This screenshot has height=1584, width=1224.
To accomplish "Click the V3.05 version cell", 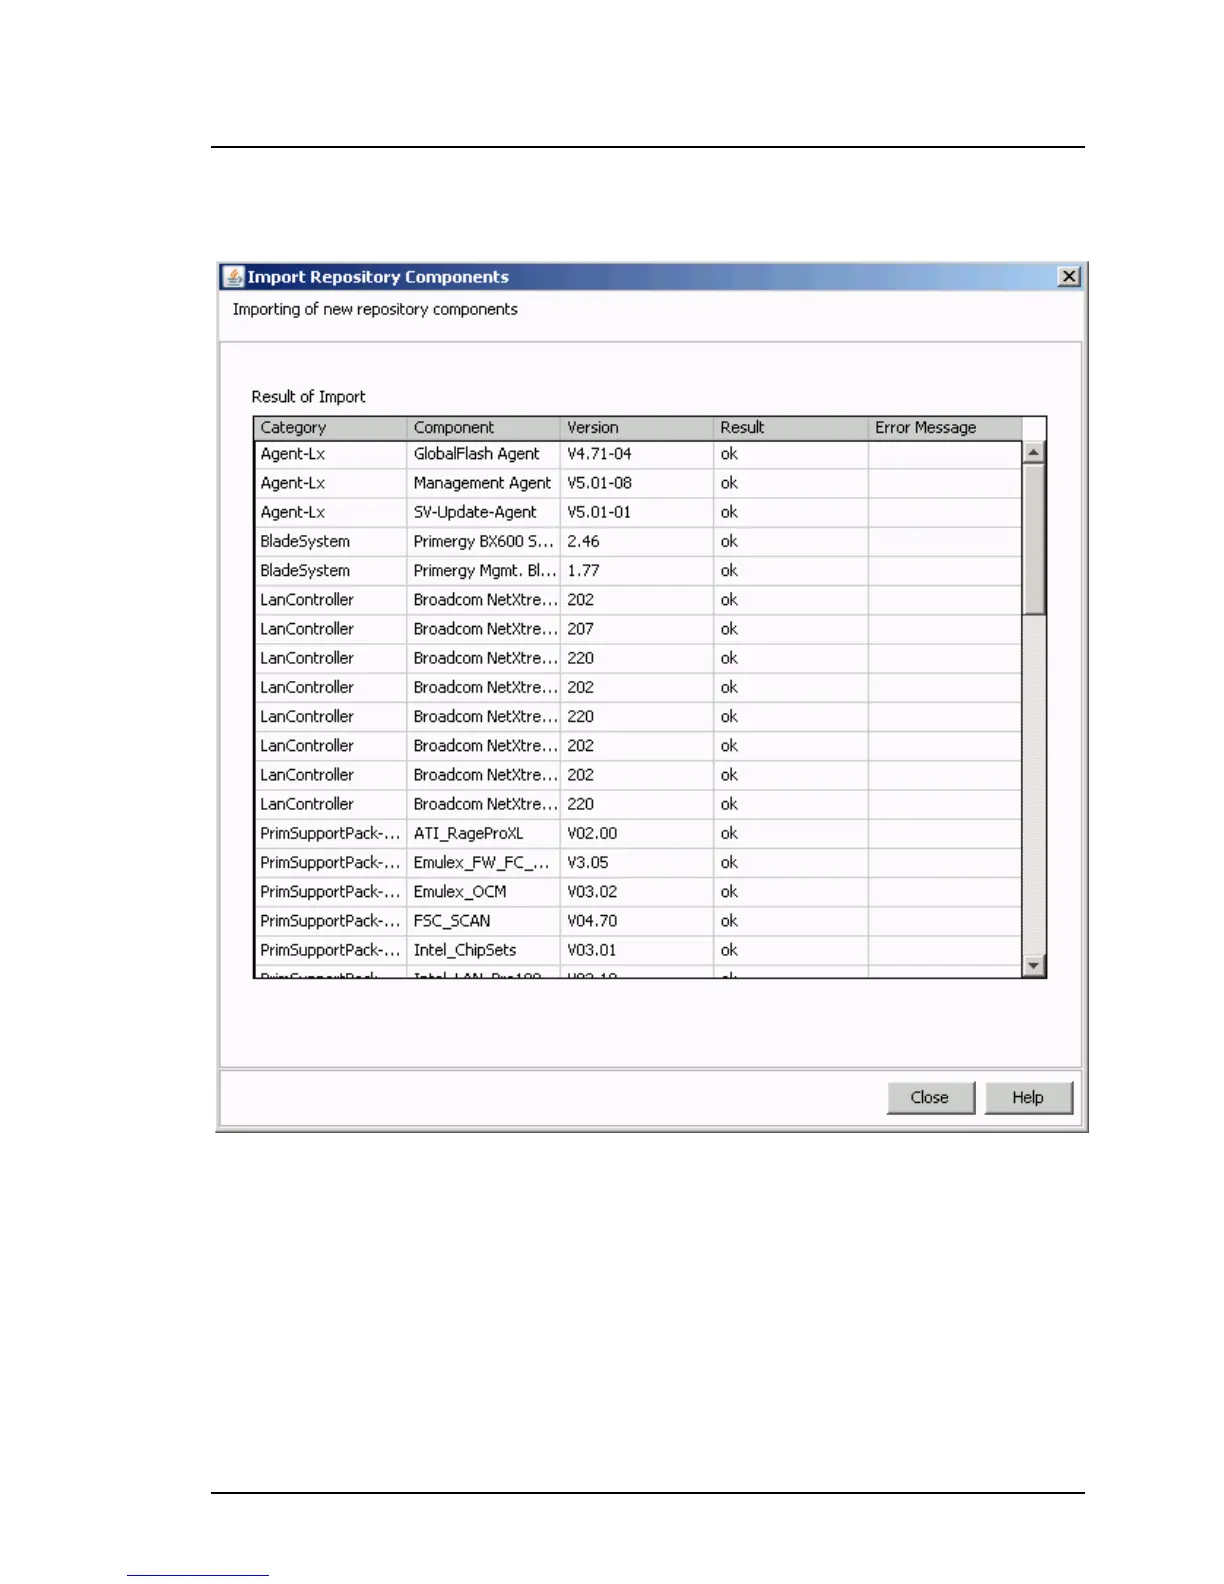I will (x=637, y=862).
